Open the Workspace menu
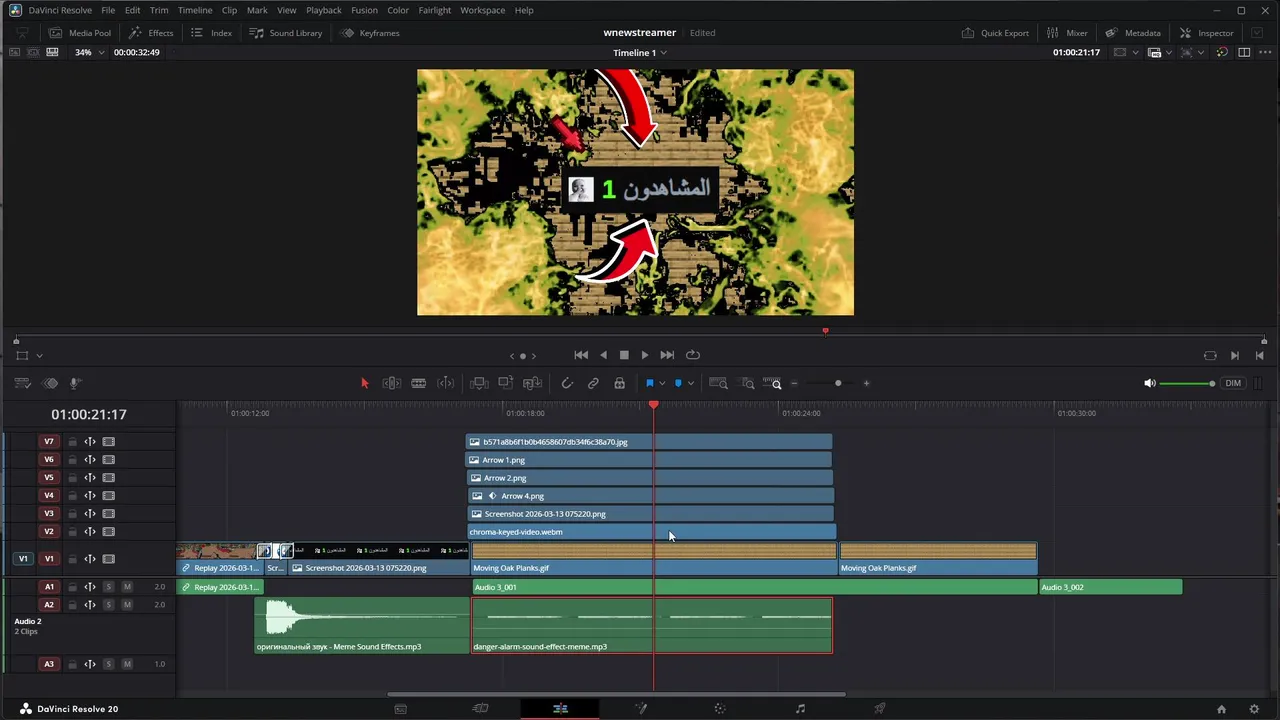Screen dimensions: 1280x720 pos(483,10)
